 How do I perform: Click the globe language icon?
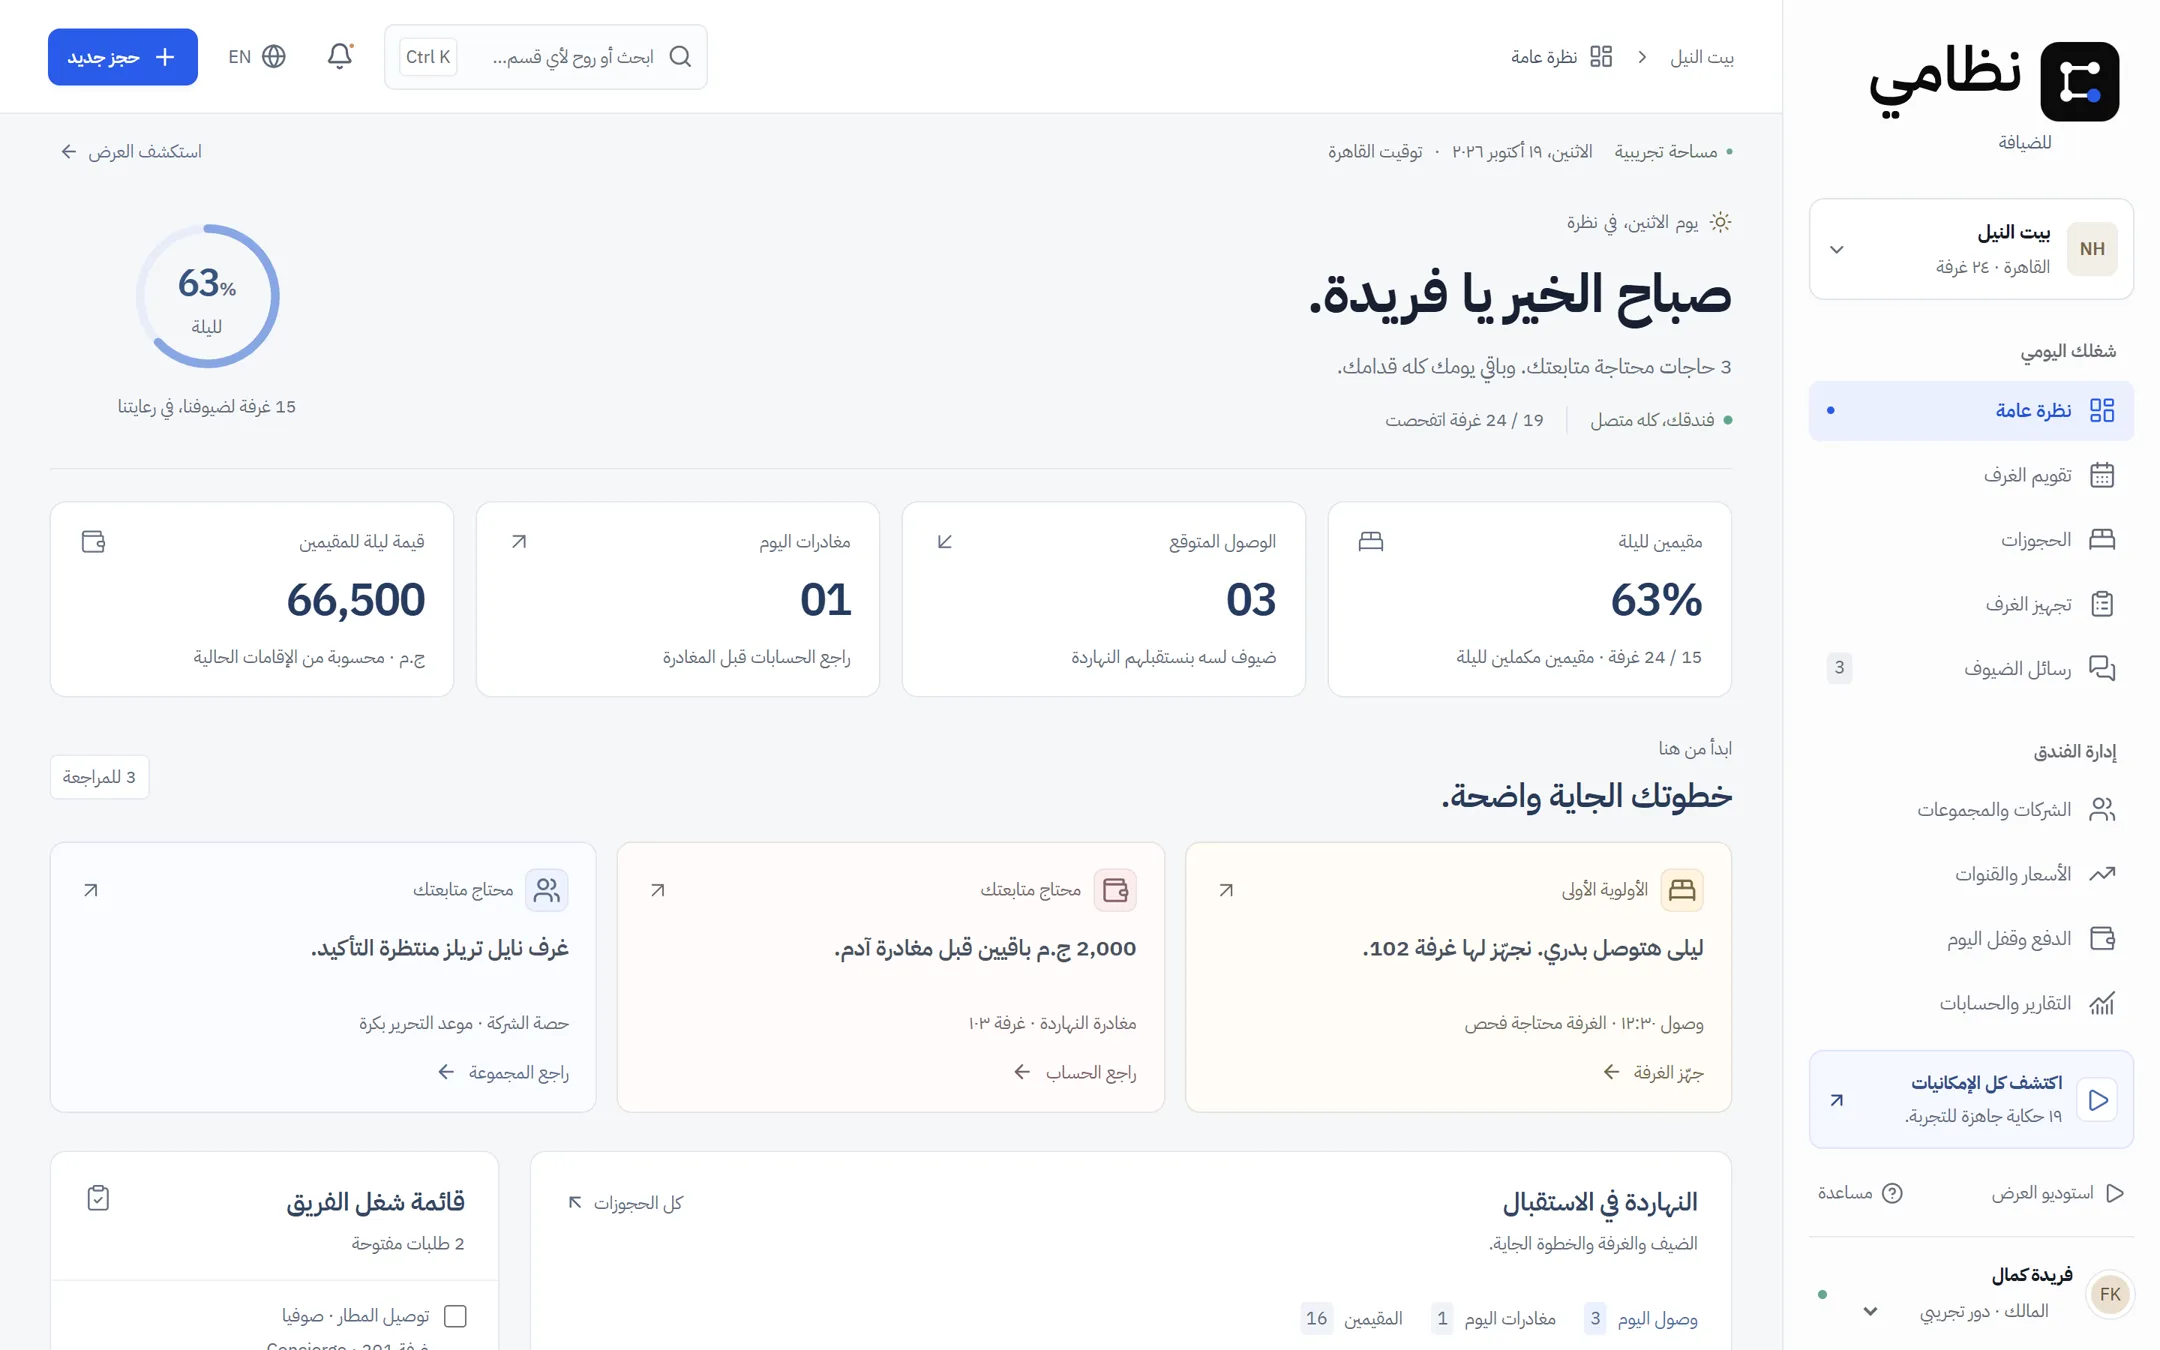point(274,56)
